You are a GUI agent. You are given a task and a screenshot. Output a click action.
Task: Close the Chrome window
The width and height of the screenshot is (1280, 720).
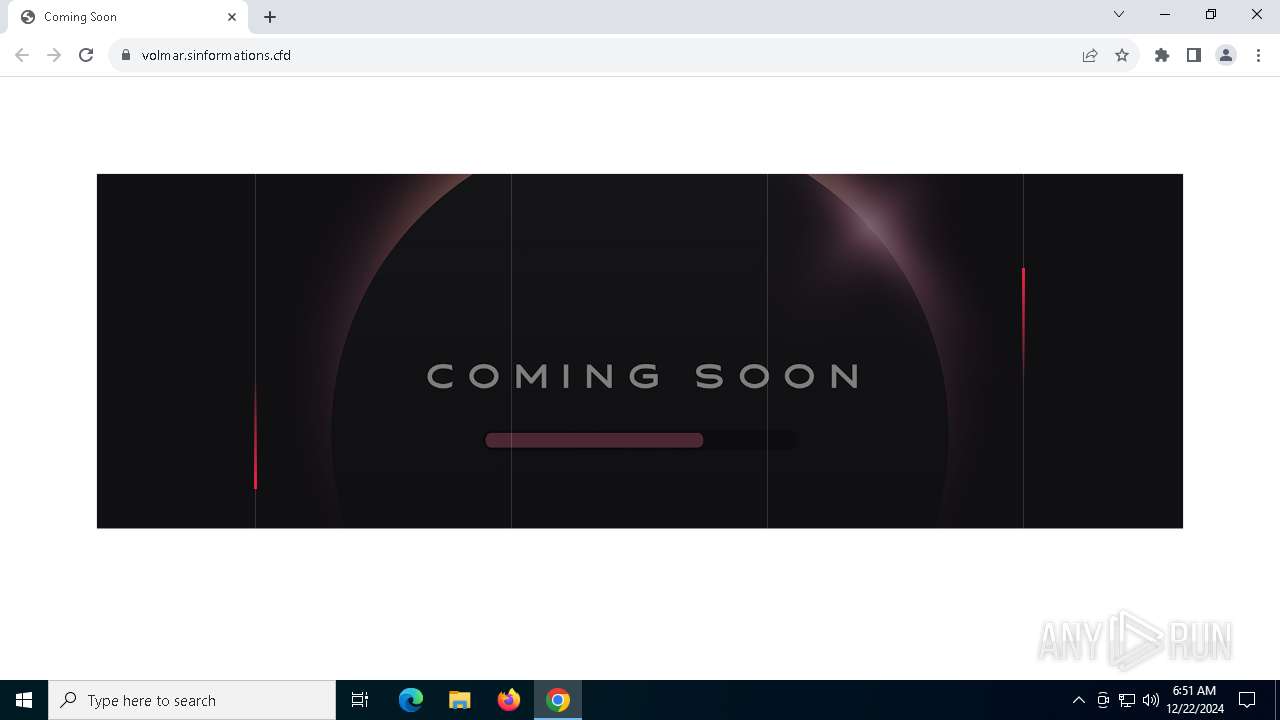(x=1257, y=14)
